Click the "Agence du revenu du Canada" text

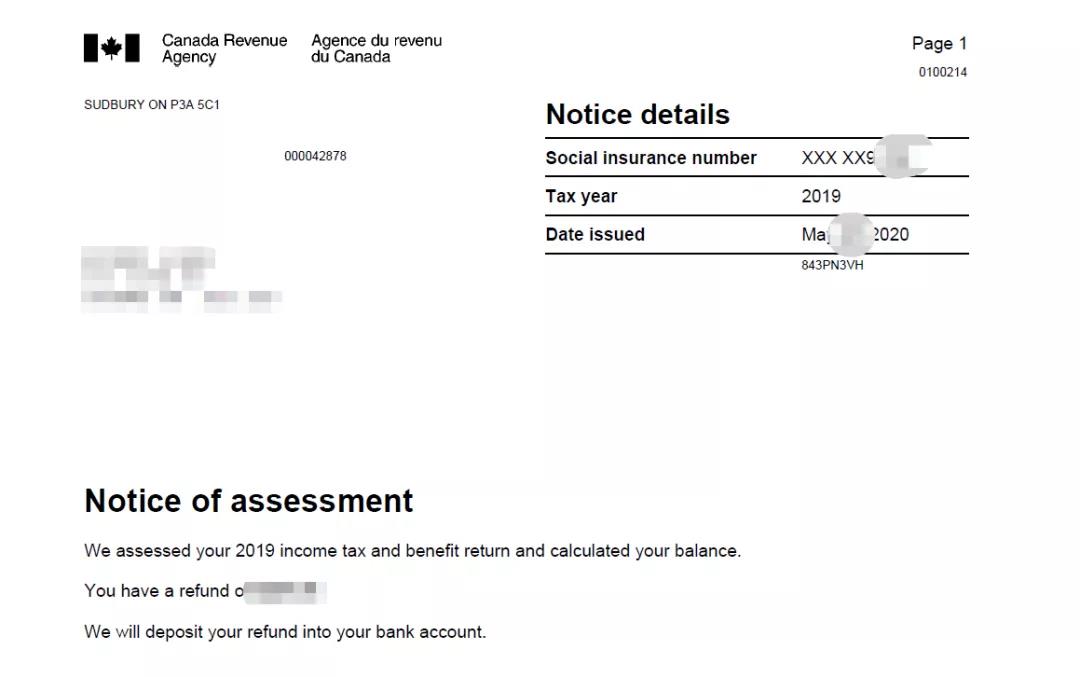(376, 49)
